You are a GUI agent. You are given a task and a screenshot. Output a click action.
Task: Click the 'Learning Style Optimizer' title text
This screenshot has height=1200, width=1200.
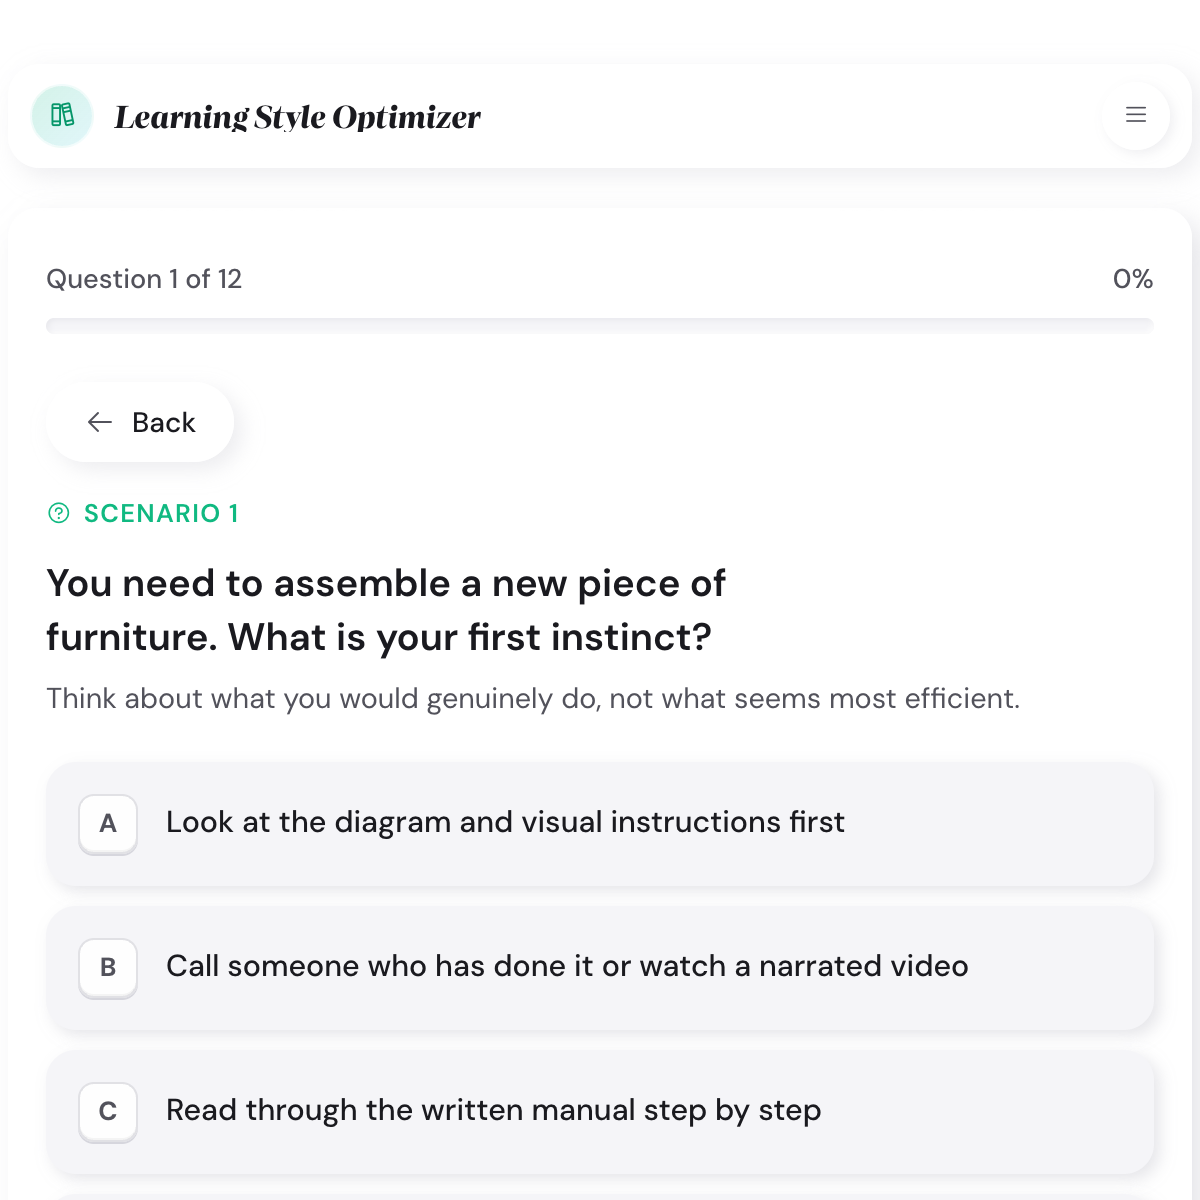(298, 116)
